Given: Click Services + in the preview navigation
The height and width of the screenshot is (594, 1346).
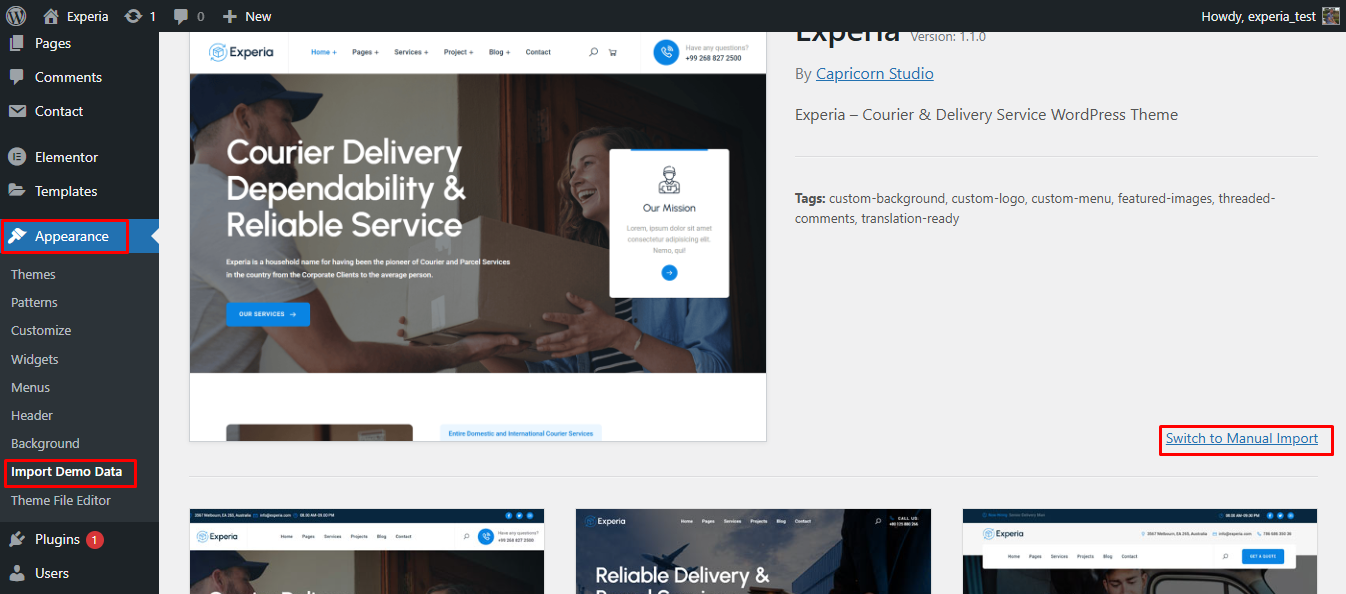Looking at the screenshot, I should 411,52.
